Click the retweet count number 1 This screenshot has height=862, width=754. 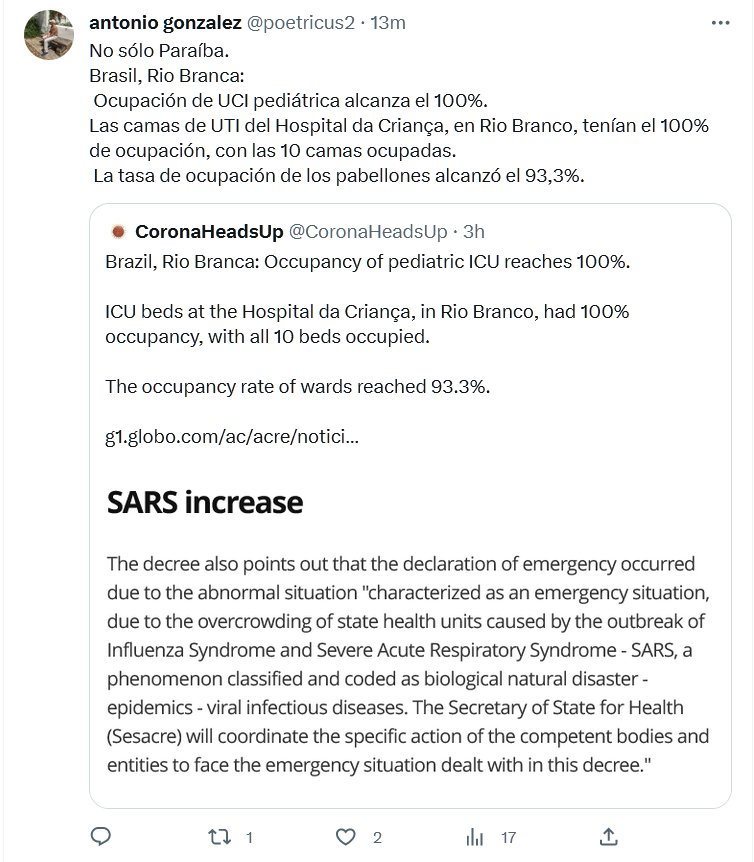(x=249, y=837)
